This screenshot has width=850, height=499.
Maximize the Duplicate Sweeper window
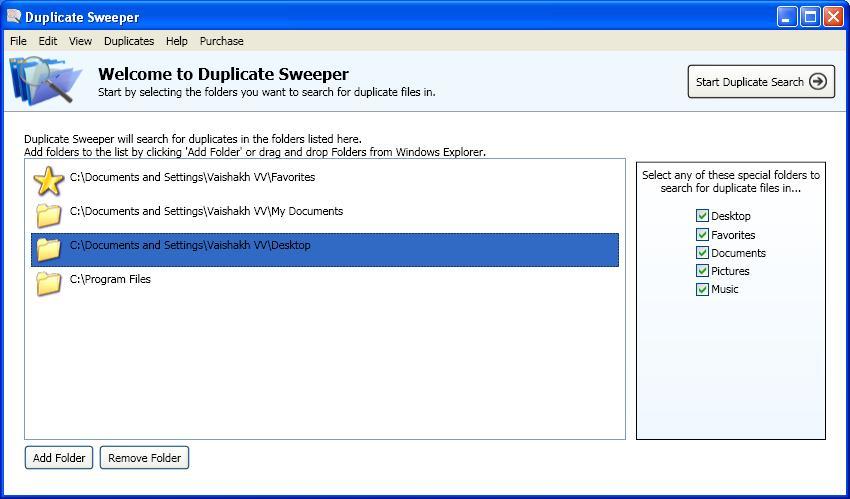click(810, 17)
